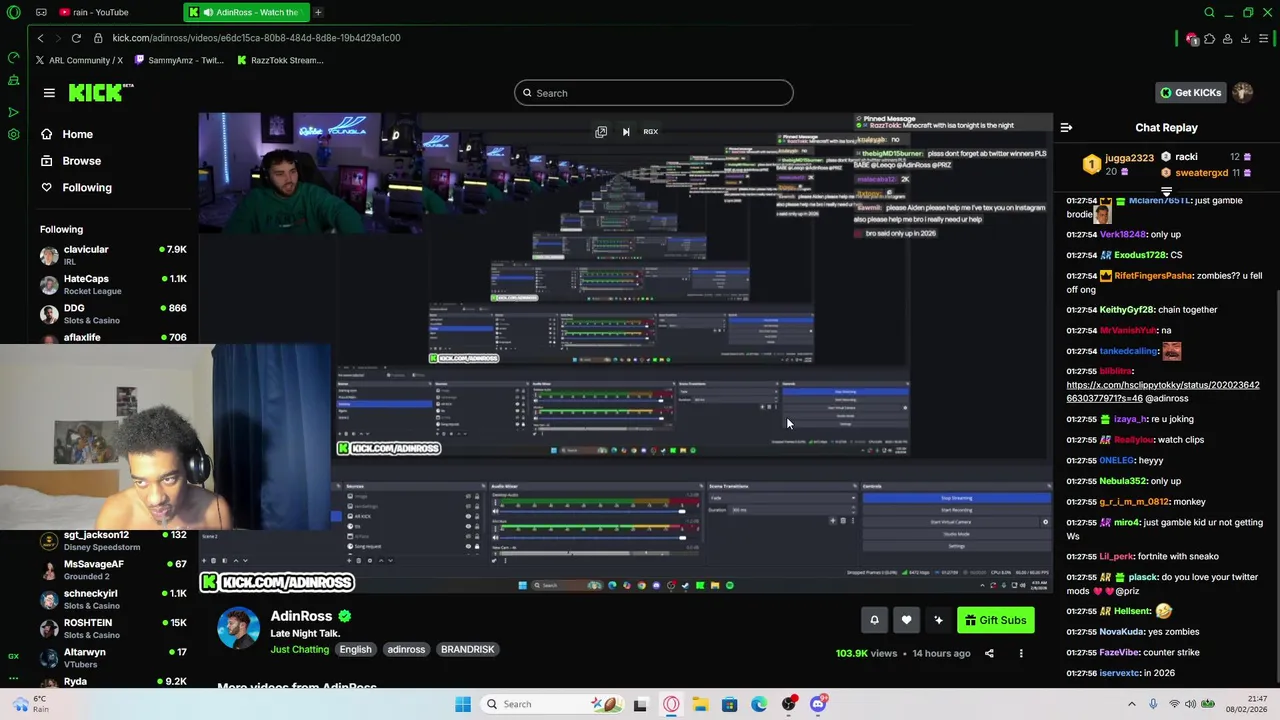The width and height of the screenshot is (1280, 720).
Task: Open ROSHTEIN channel in sidebar
Action: [x=113, y=628]
